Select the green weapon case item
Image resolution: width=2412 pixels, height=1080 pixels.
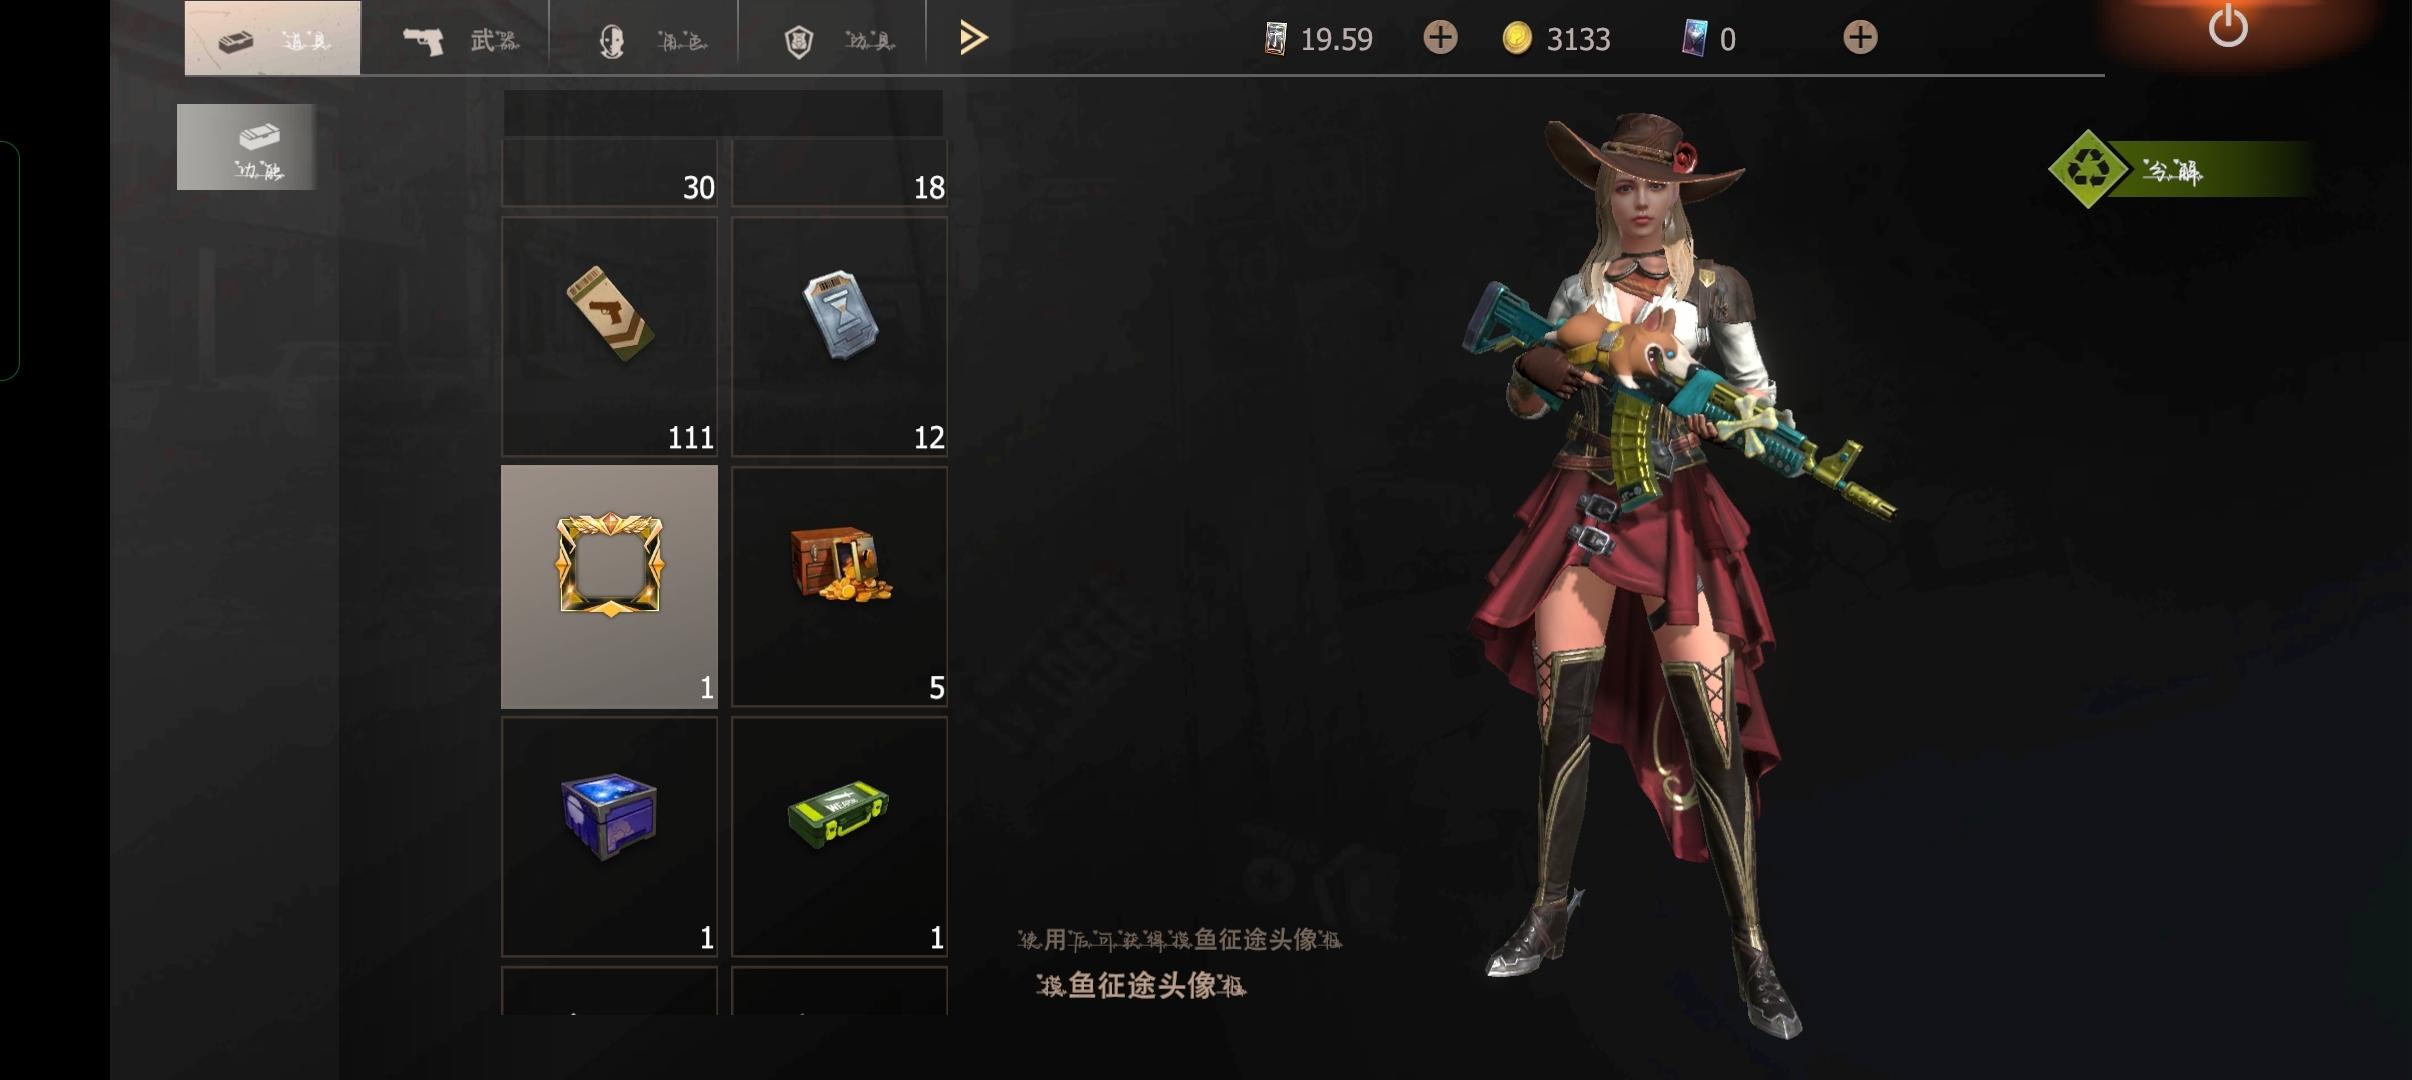pos(839,837)
